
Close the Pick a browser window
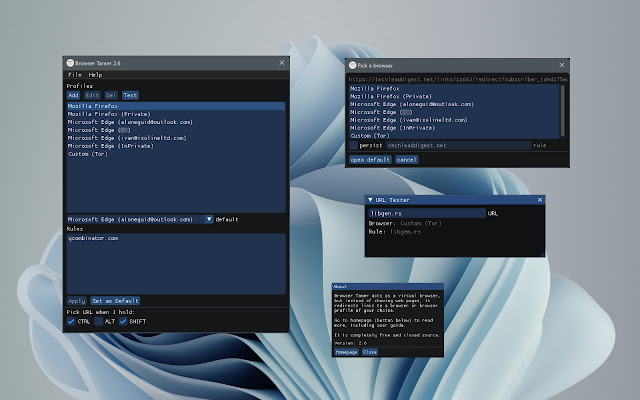point(562,65)
